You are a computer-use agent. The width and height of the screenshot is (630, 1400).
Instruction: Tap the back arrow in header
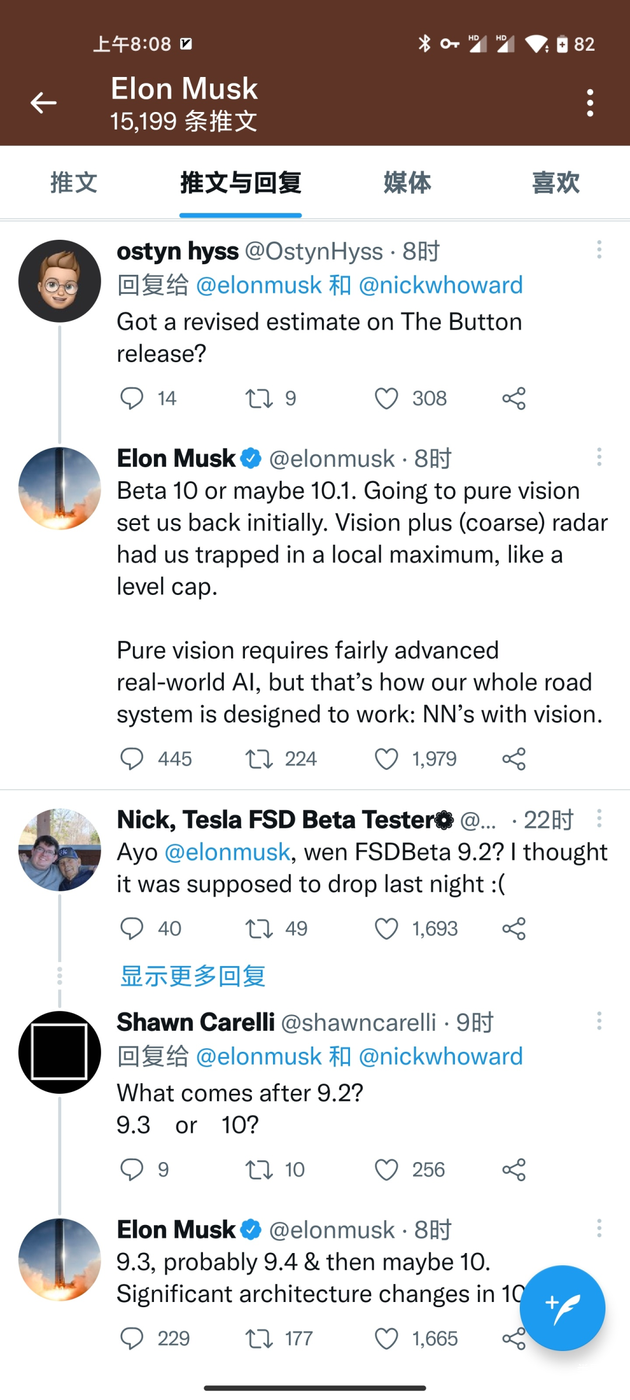coord(43,102)
